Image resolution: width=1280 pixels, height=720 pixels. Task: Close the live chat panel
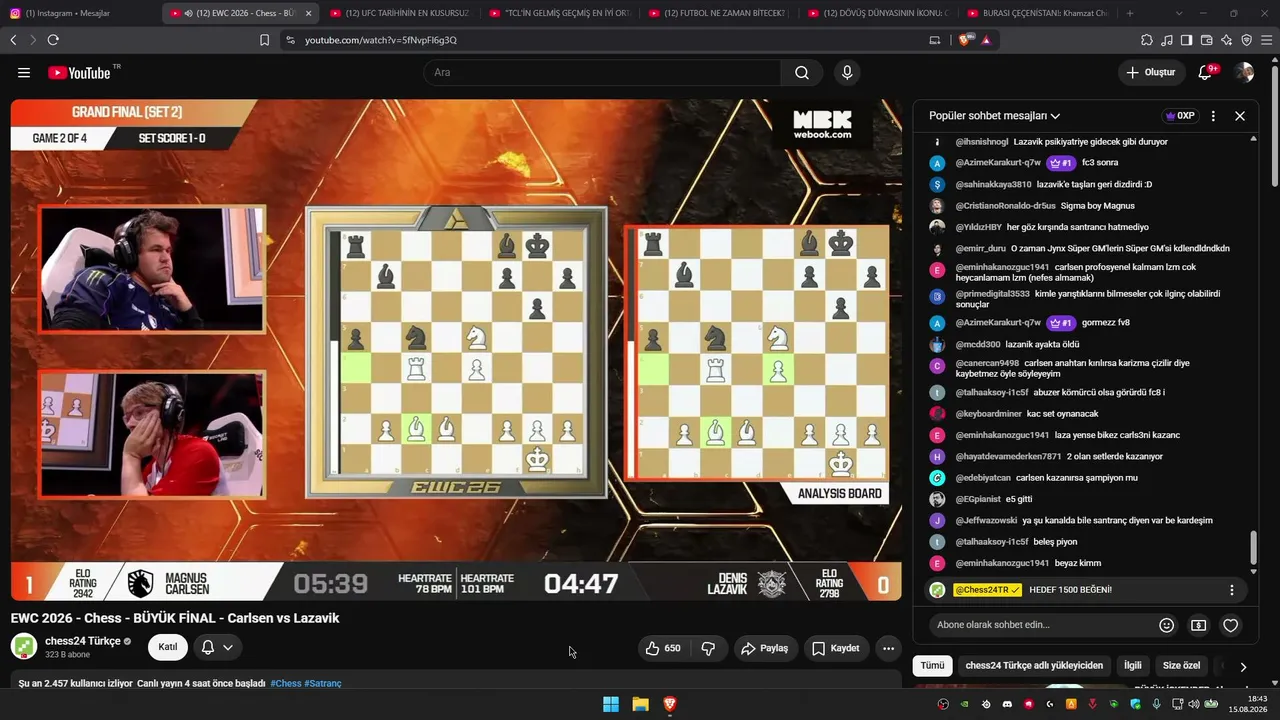point(1240,116)
